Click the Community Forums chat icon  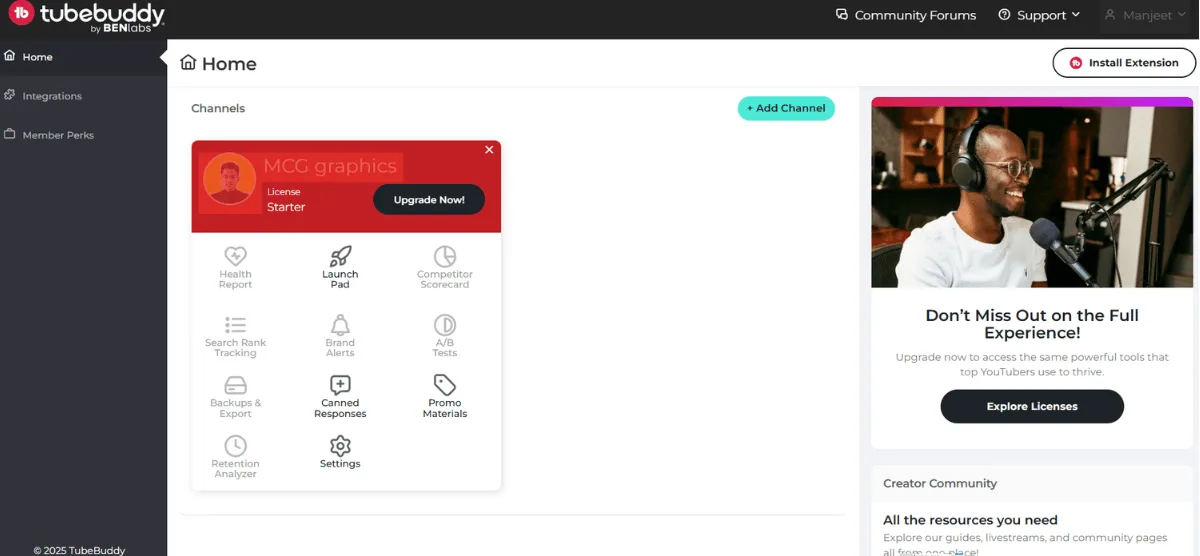[x=842, y=15]
